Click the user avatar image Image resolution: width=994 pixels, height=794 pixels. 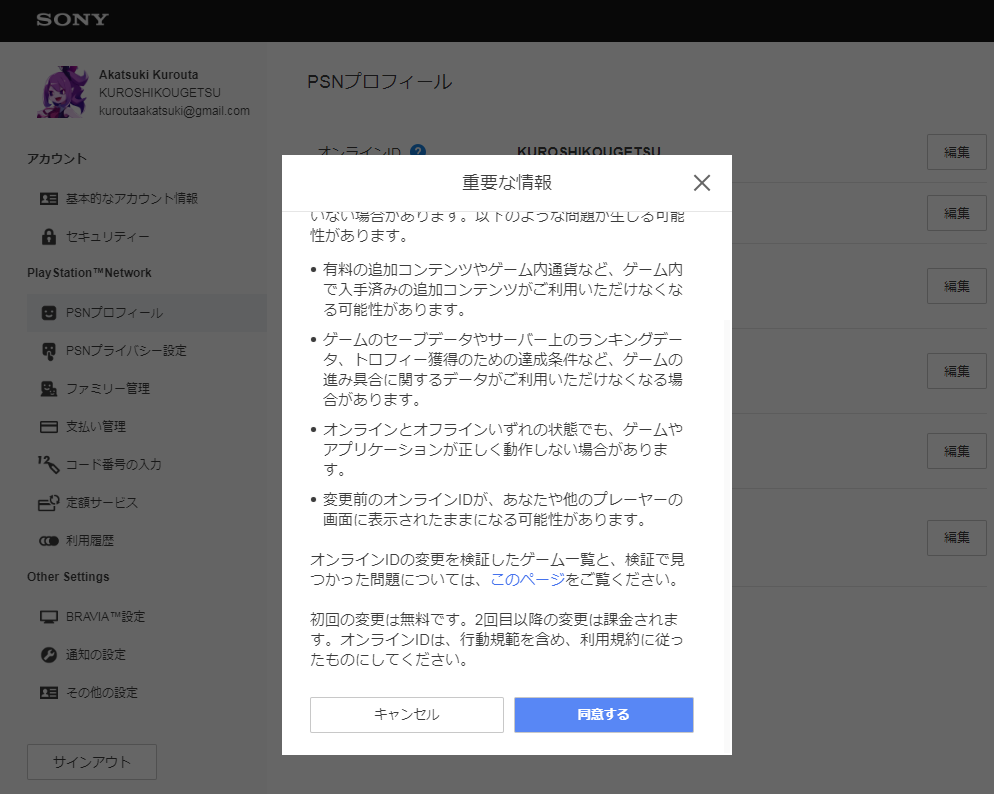click(61, 92)
